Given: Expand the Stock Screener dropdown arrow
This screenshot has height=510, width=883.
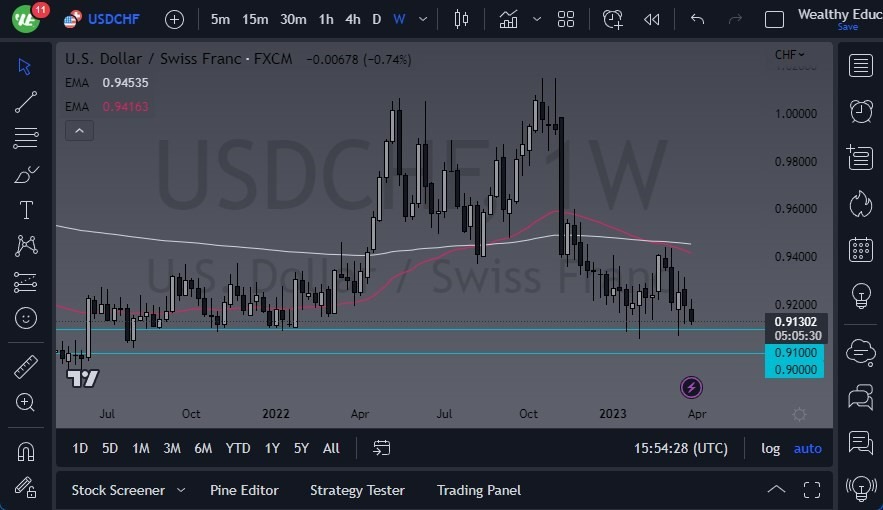Looking at the screenshot, I should pyautogui.click(x=181, y=490).
